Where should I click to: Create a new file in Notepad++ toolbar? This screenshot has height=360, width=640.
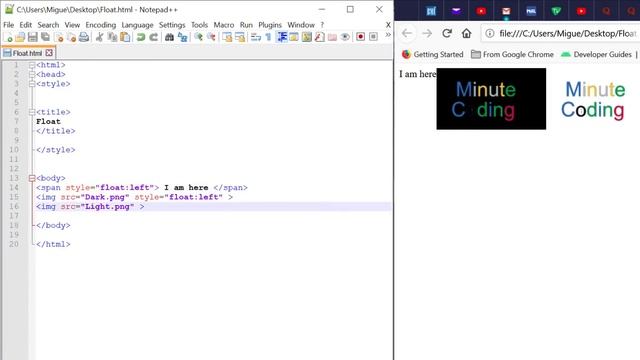pyautogui.click(x=8, y=37)
